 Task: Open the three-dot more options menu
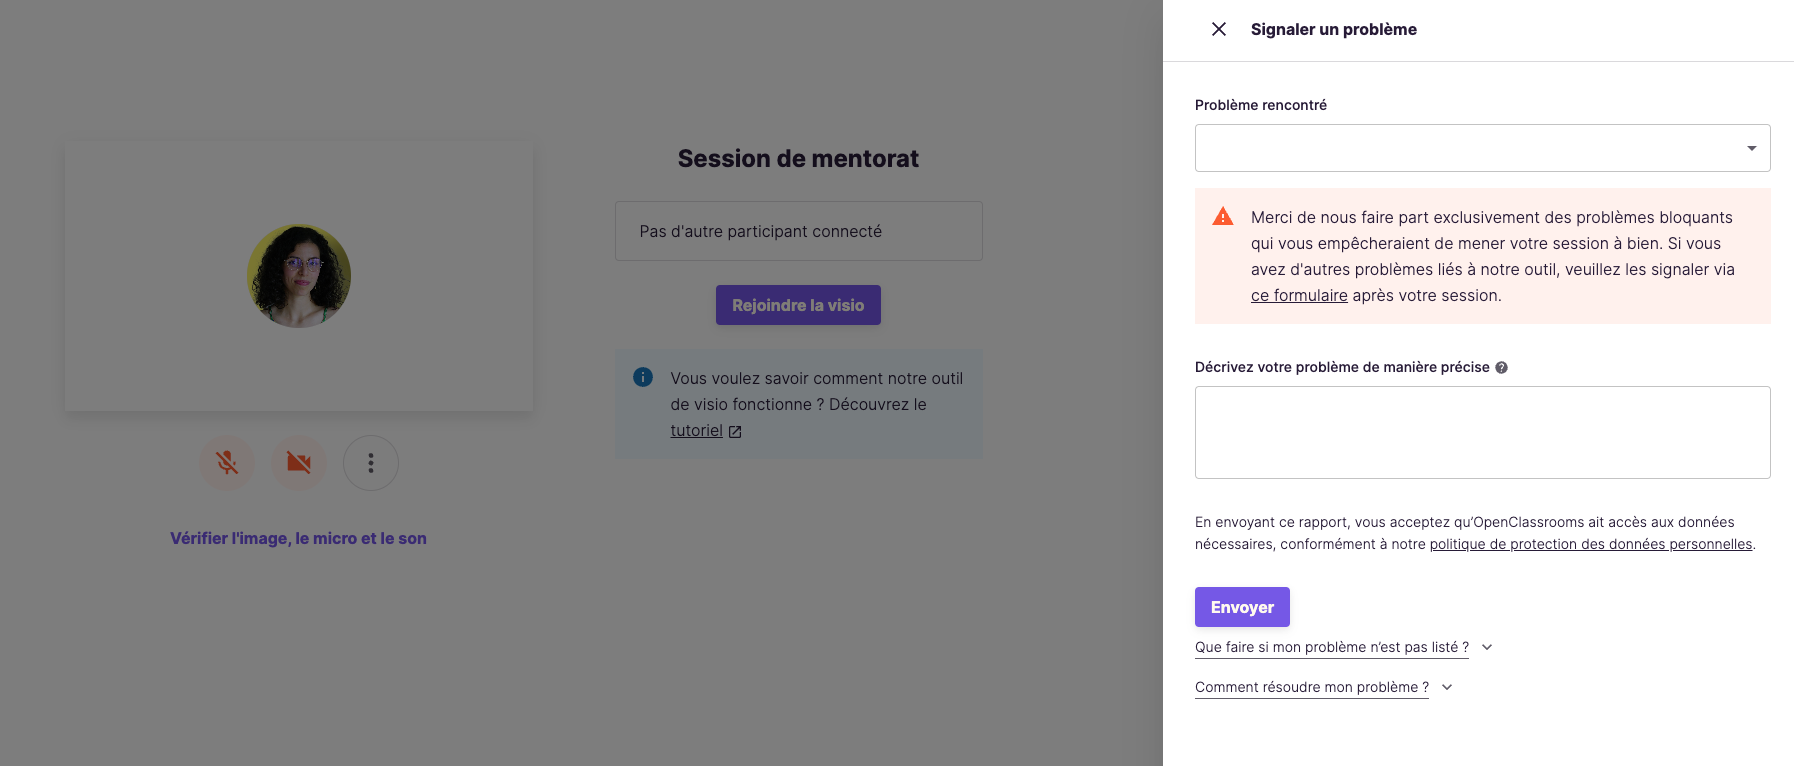tap(371, 463)
